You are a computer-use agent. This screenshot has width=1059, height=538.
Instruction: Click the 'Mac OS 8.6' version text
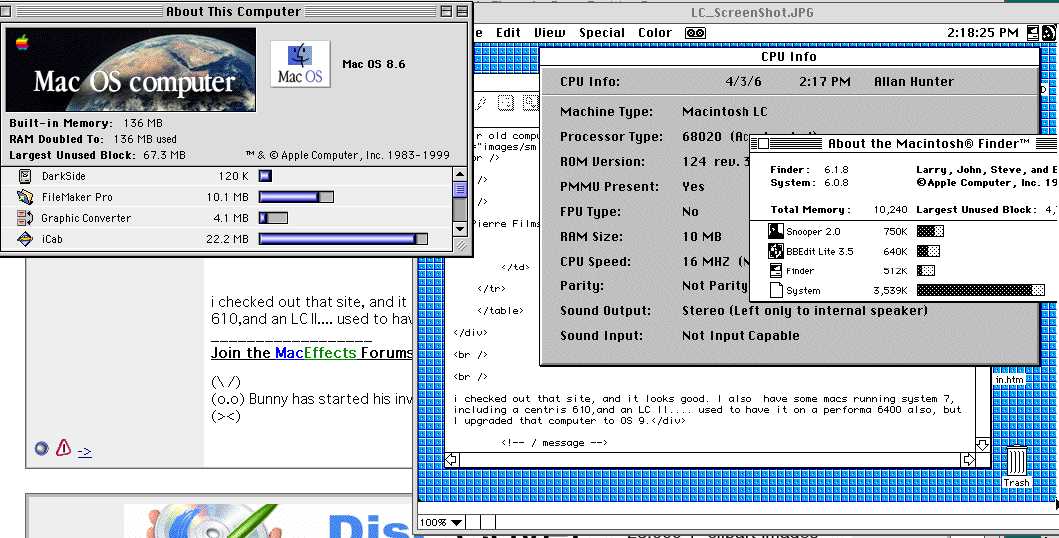[373, 64]
